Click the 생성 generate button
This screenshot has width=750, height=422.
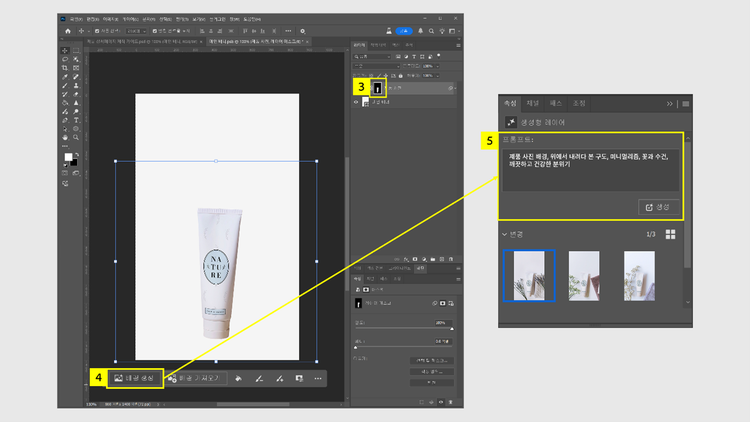tap(657, 207)
